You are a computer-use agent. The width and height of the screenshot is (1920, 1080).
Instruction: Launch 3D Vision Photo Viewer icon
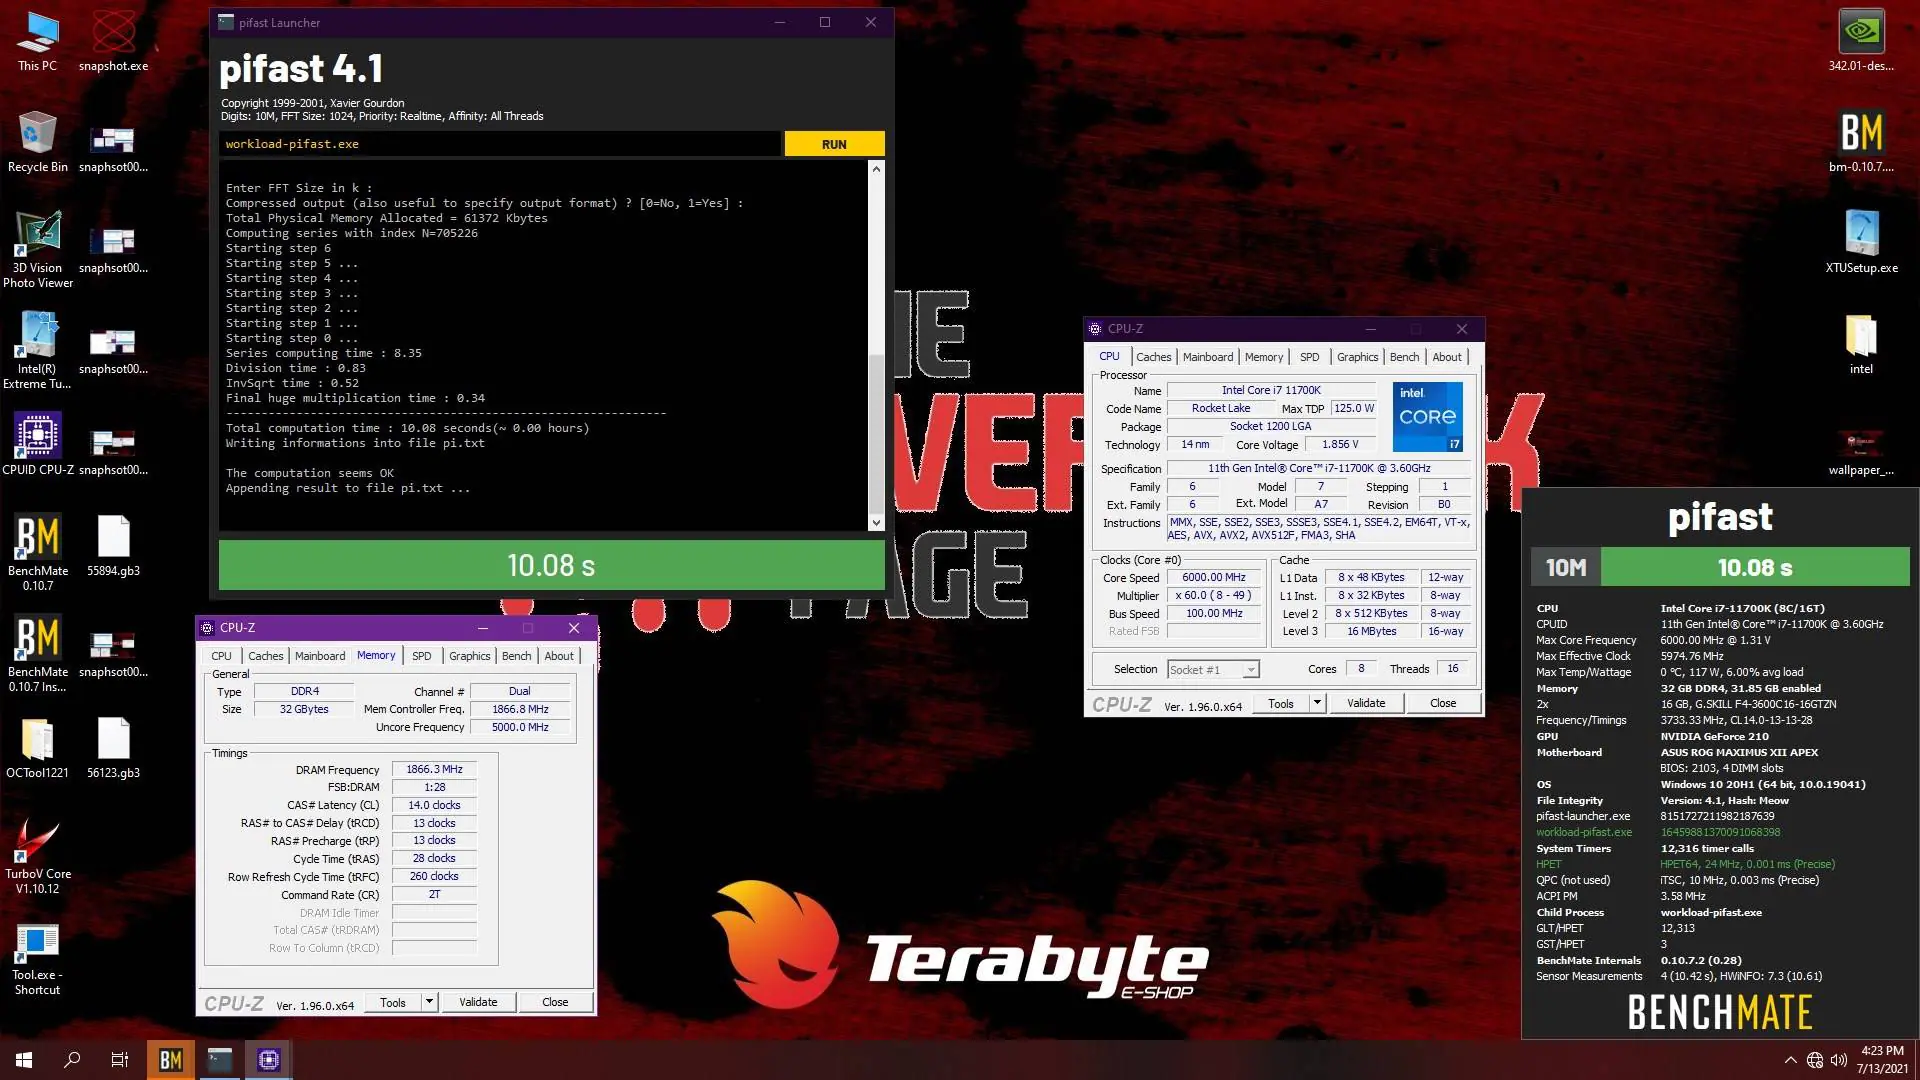37,250
